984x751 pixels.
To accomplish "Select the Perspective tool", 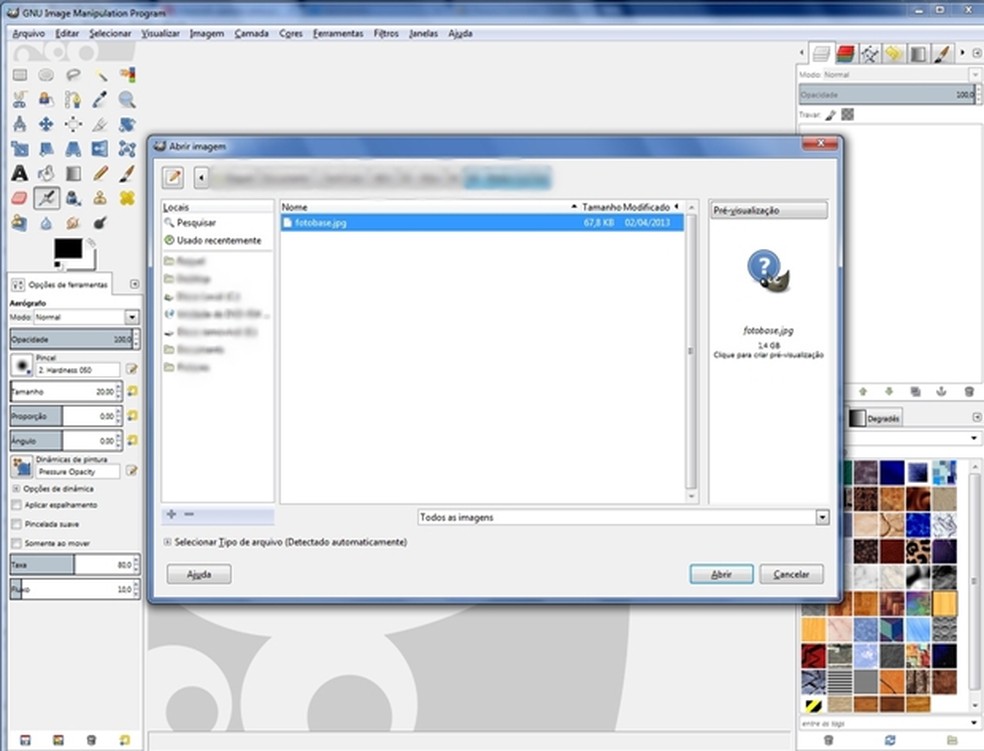I will click(x=73, y=149).
